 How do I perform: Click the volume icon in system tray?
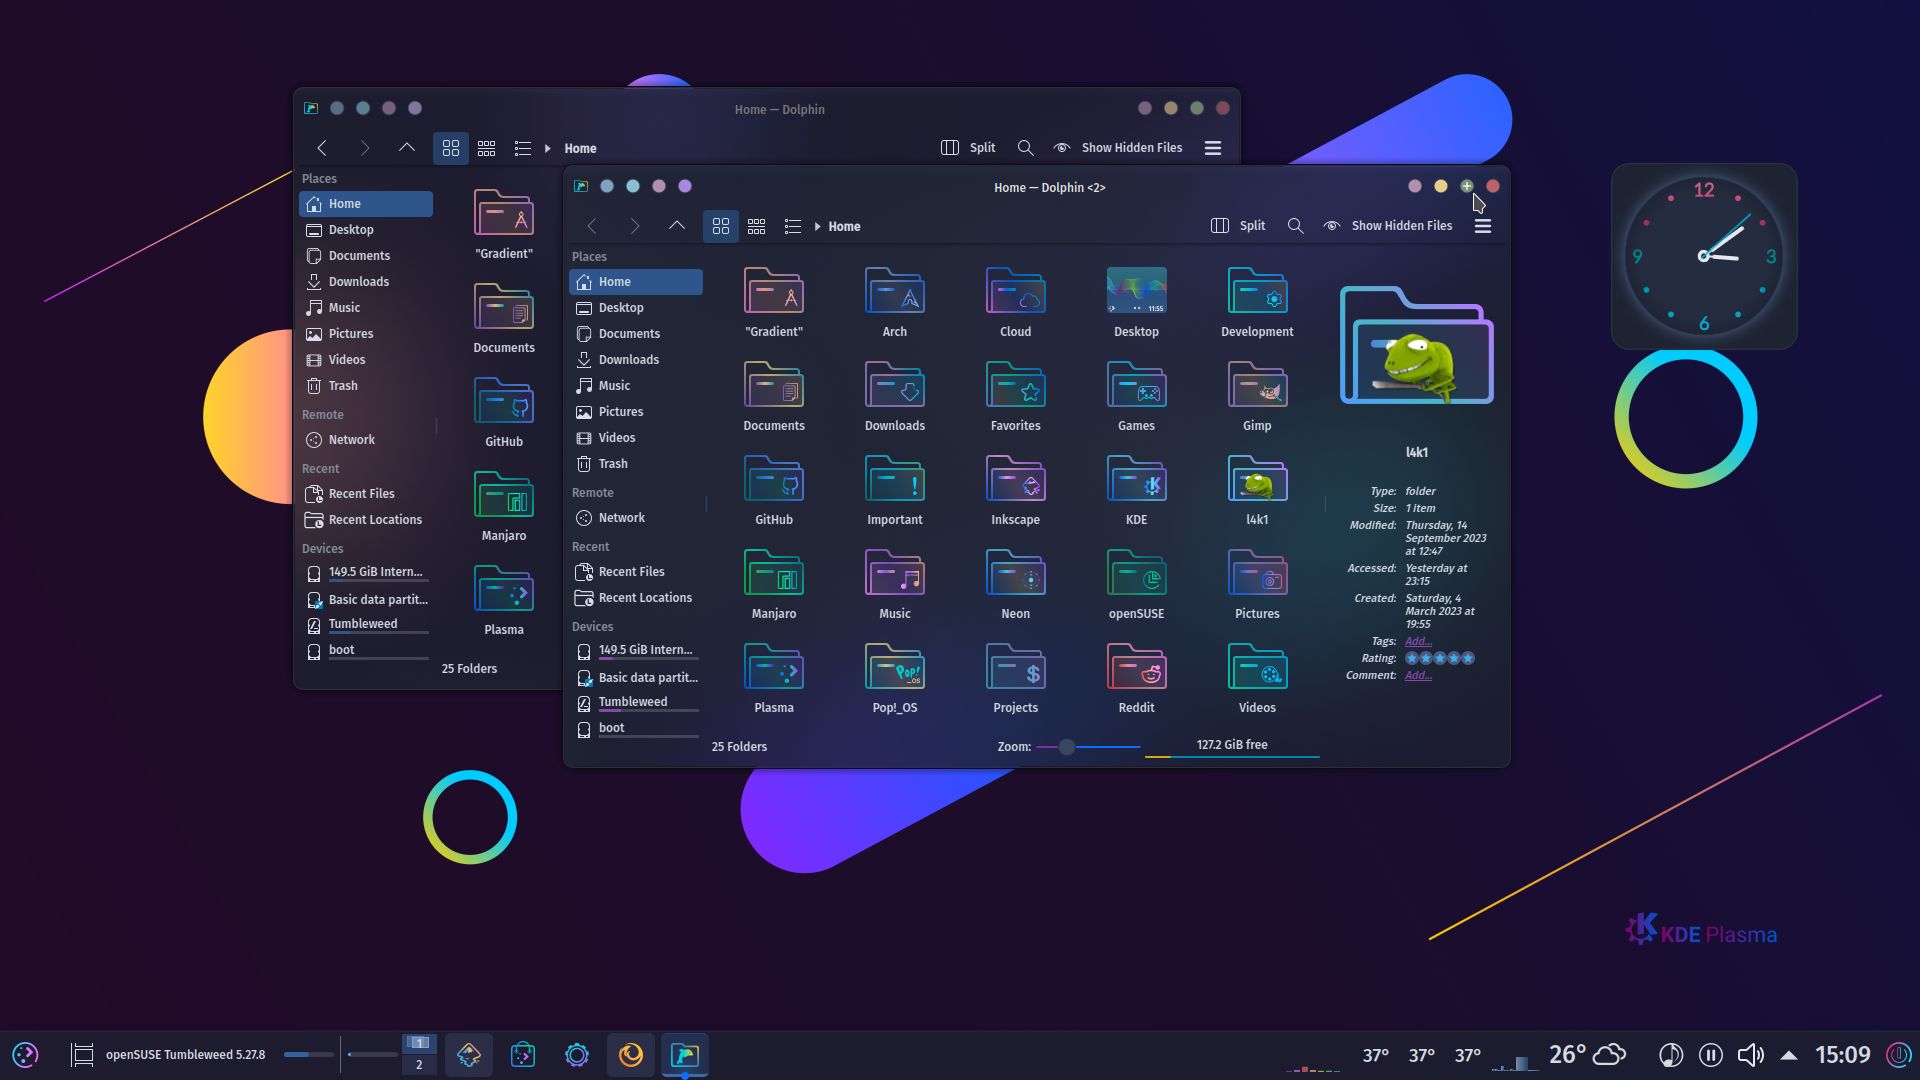[1750, 1055]
